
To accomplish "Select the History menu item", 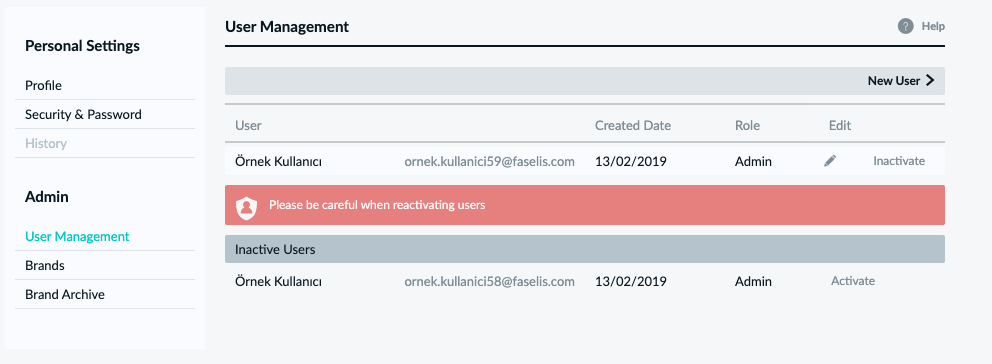I will click(x=46, y=144).
